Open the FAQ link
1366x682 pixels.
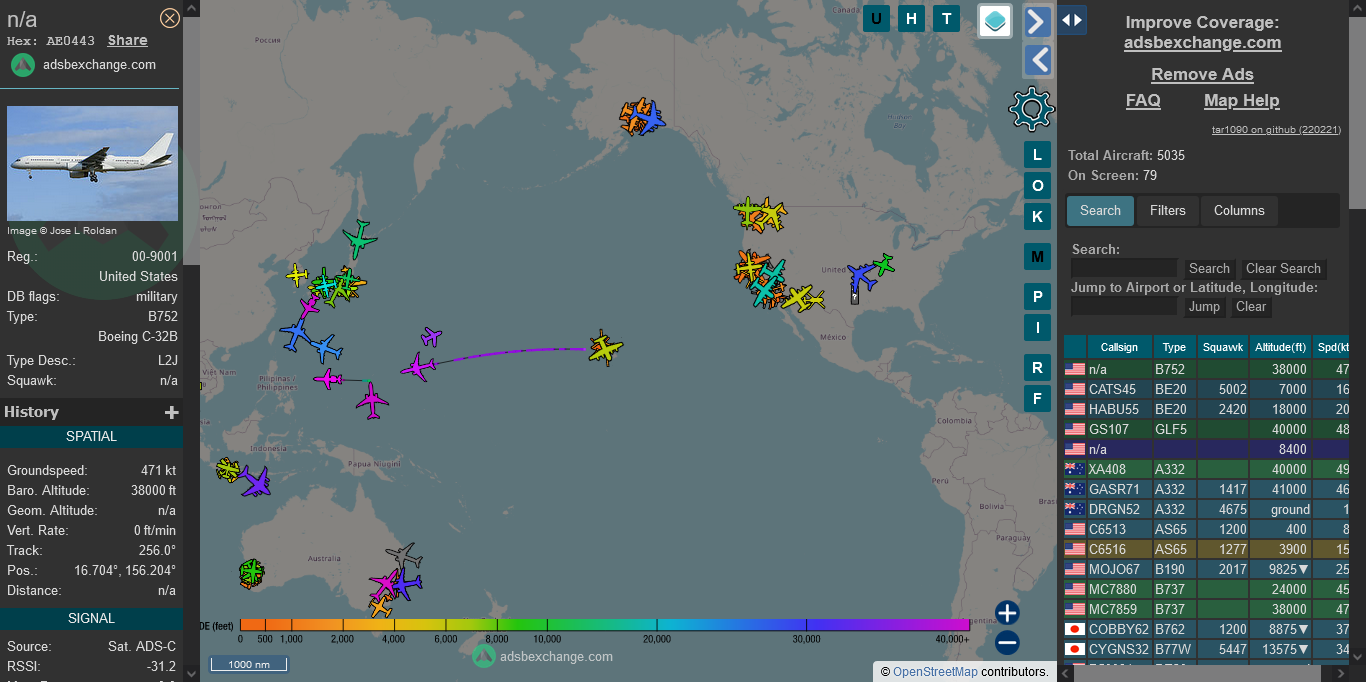click(x=1143, y=100)
